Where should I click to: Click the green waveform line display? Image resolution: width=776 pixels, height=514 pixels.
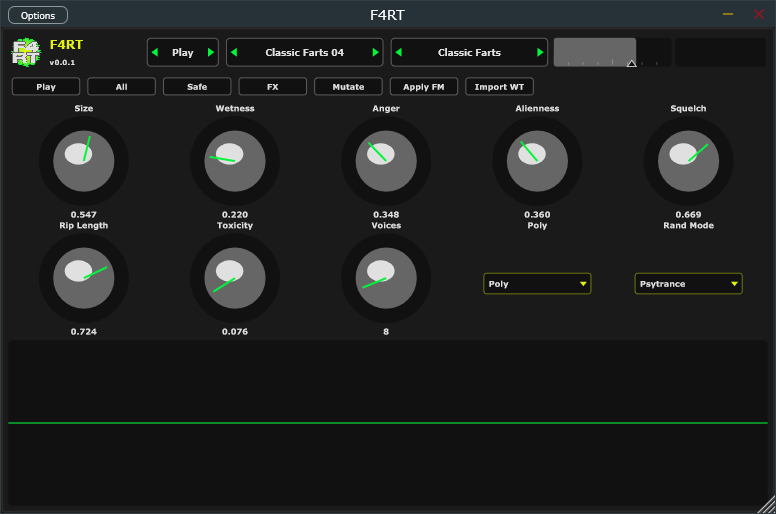pyautogui.click(x=388, y=423)
